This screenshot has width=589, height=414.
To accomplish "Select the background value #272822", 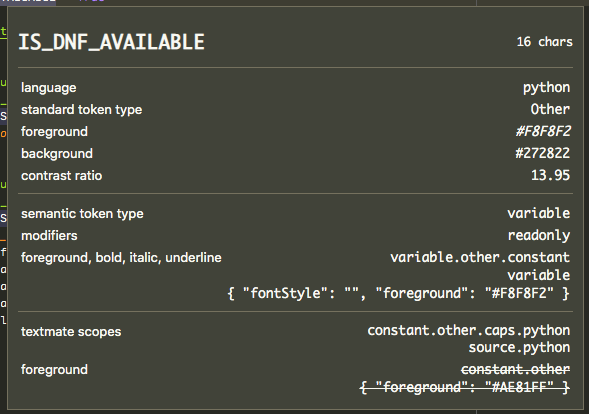I will coord(543,153).
